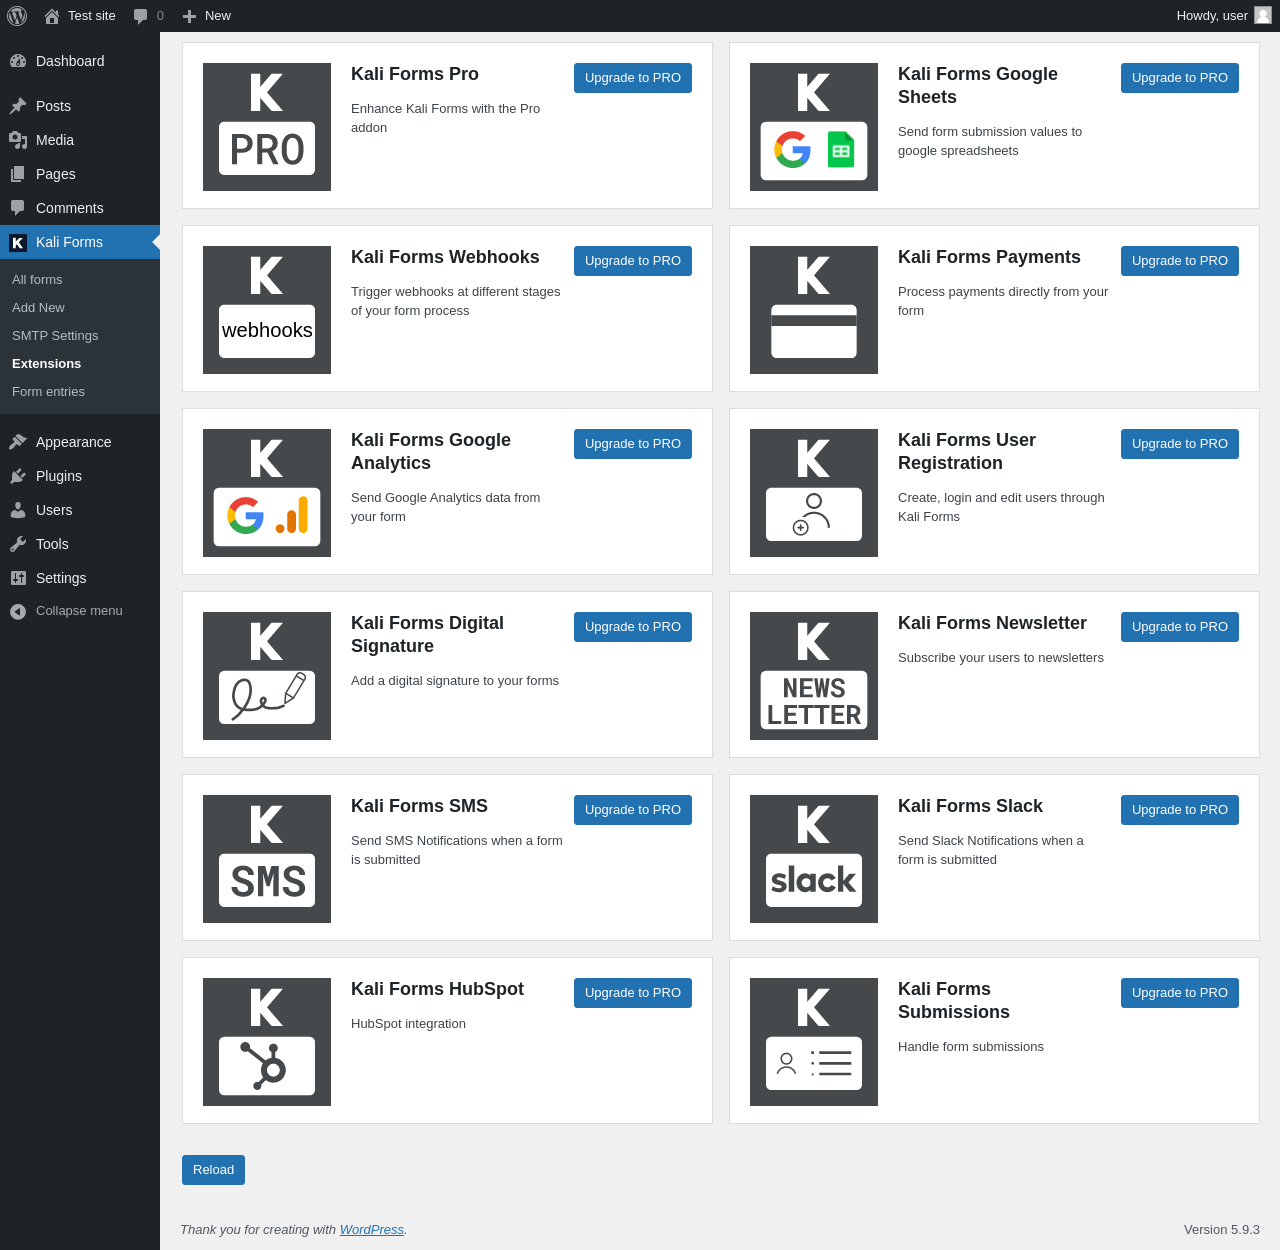This screenshot has width=1280, height=1250.
Task: Select All forms submenu item
Action: point(80,280)
